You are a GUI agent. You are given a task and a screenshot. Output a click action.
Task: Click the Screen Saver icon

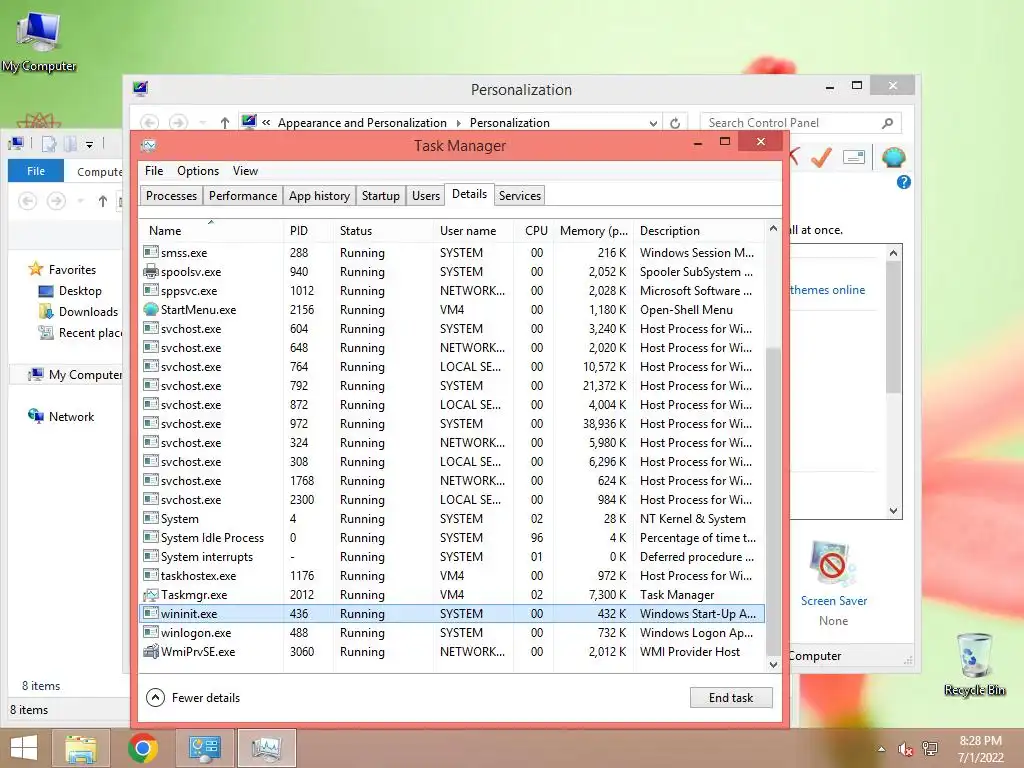pos(832,564)
